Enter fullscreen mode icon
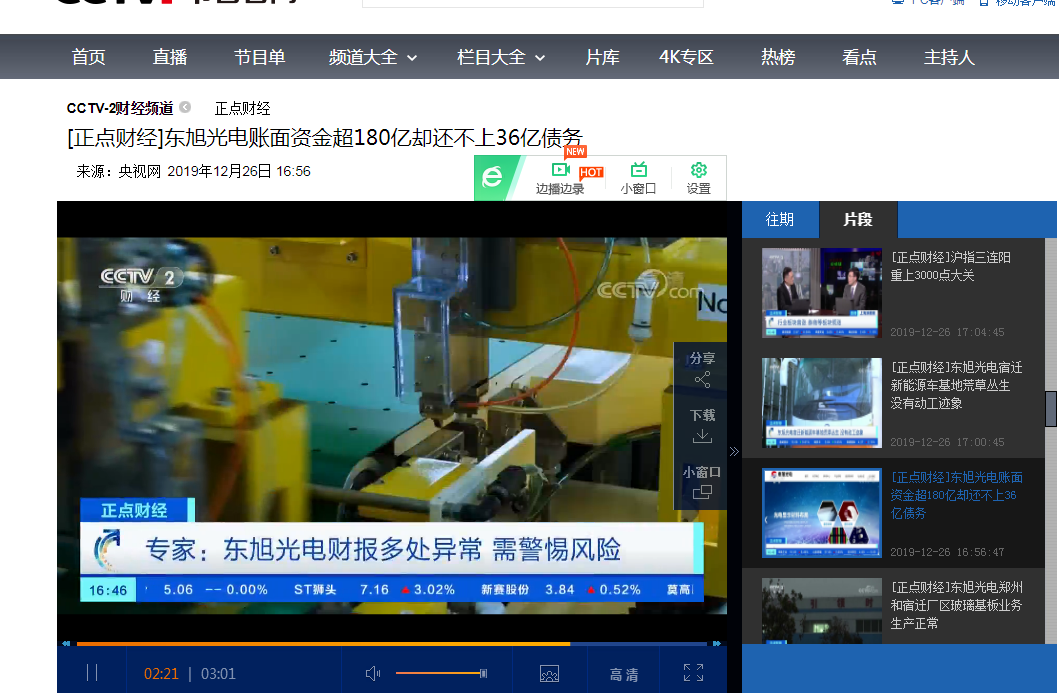The width and height of the screenshot is (1059, 693). click(693, 673)
